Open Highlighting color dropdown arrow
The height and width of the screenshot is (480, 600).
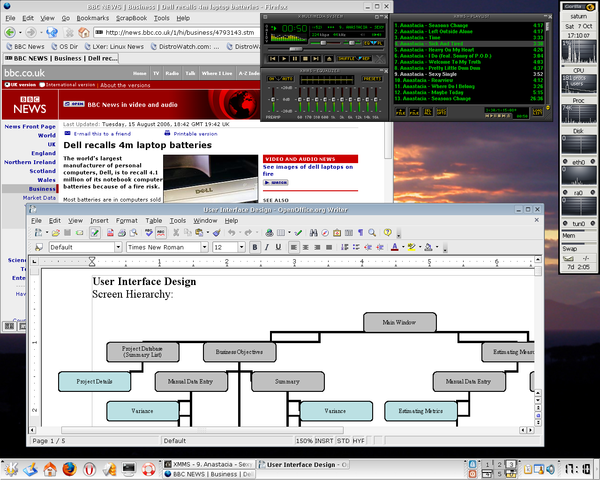pos(420,247)
